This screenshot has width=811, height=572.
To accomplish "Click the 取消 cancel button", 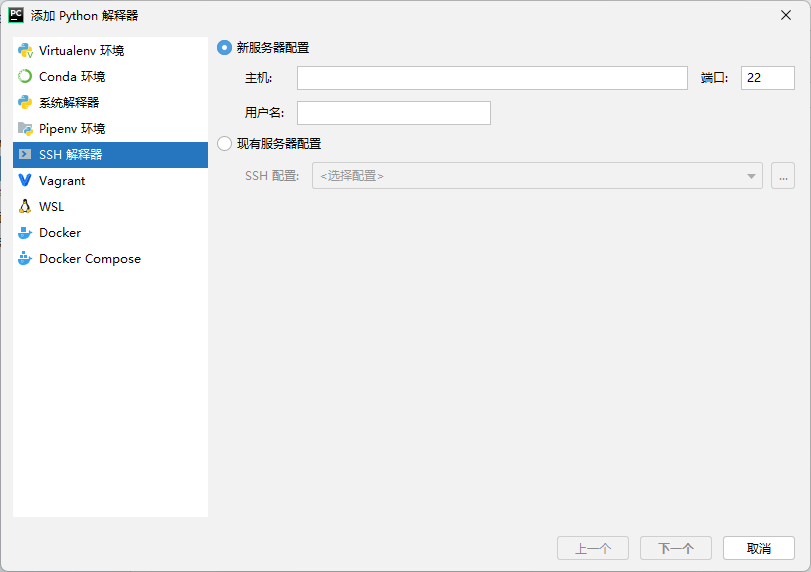I will (x=759, y=548).
